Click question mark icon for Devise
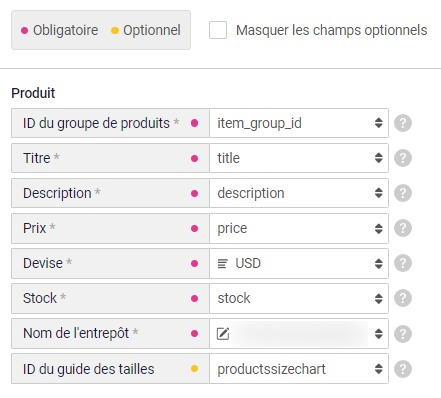 [x=403, y=263]
